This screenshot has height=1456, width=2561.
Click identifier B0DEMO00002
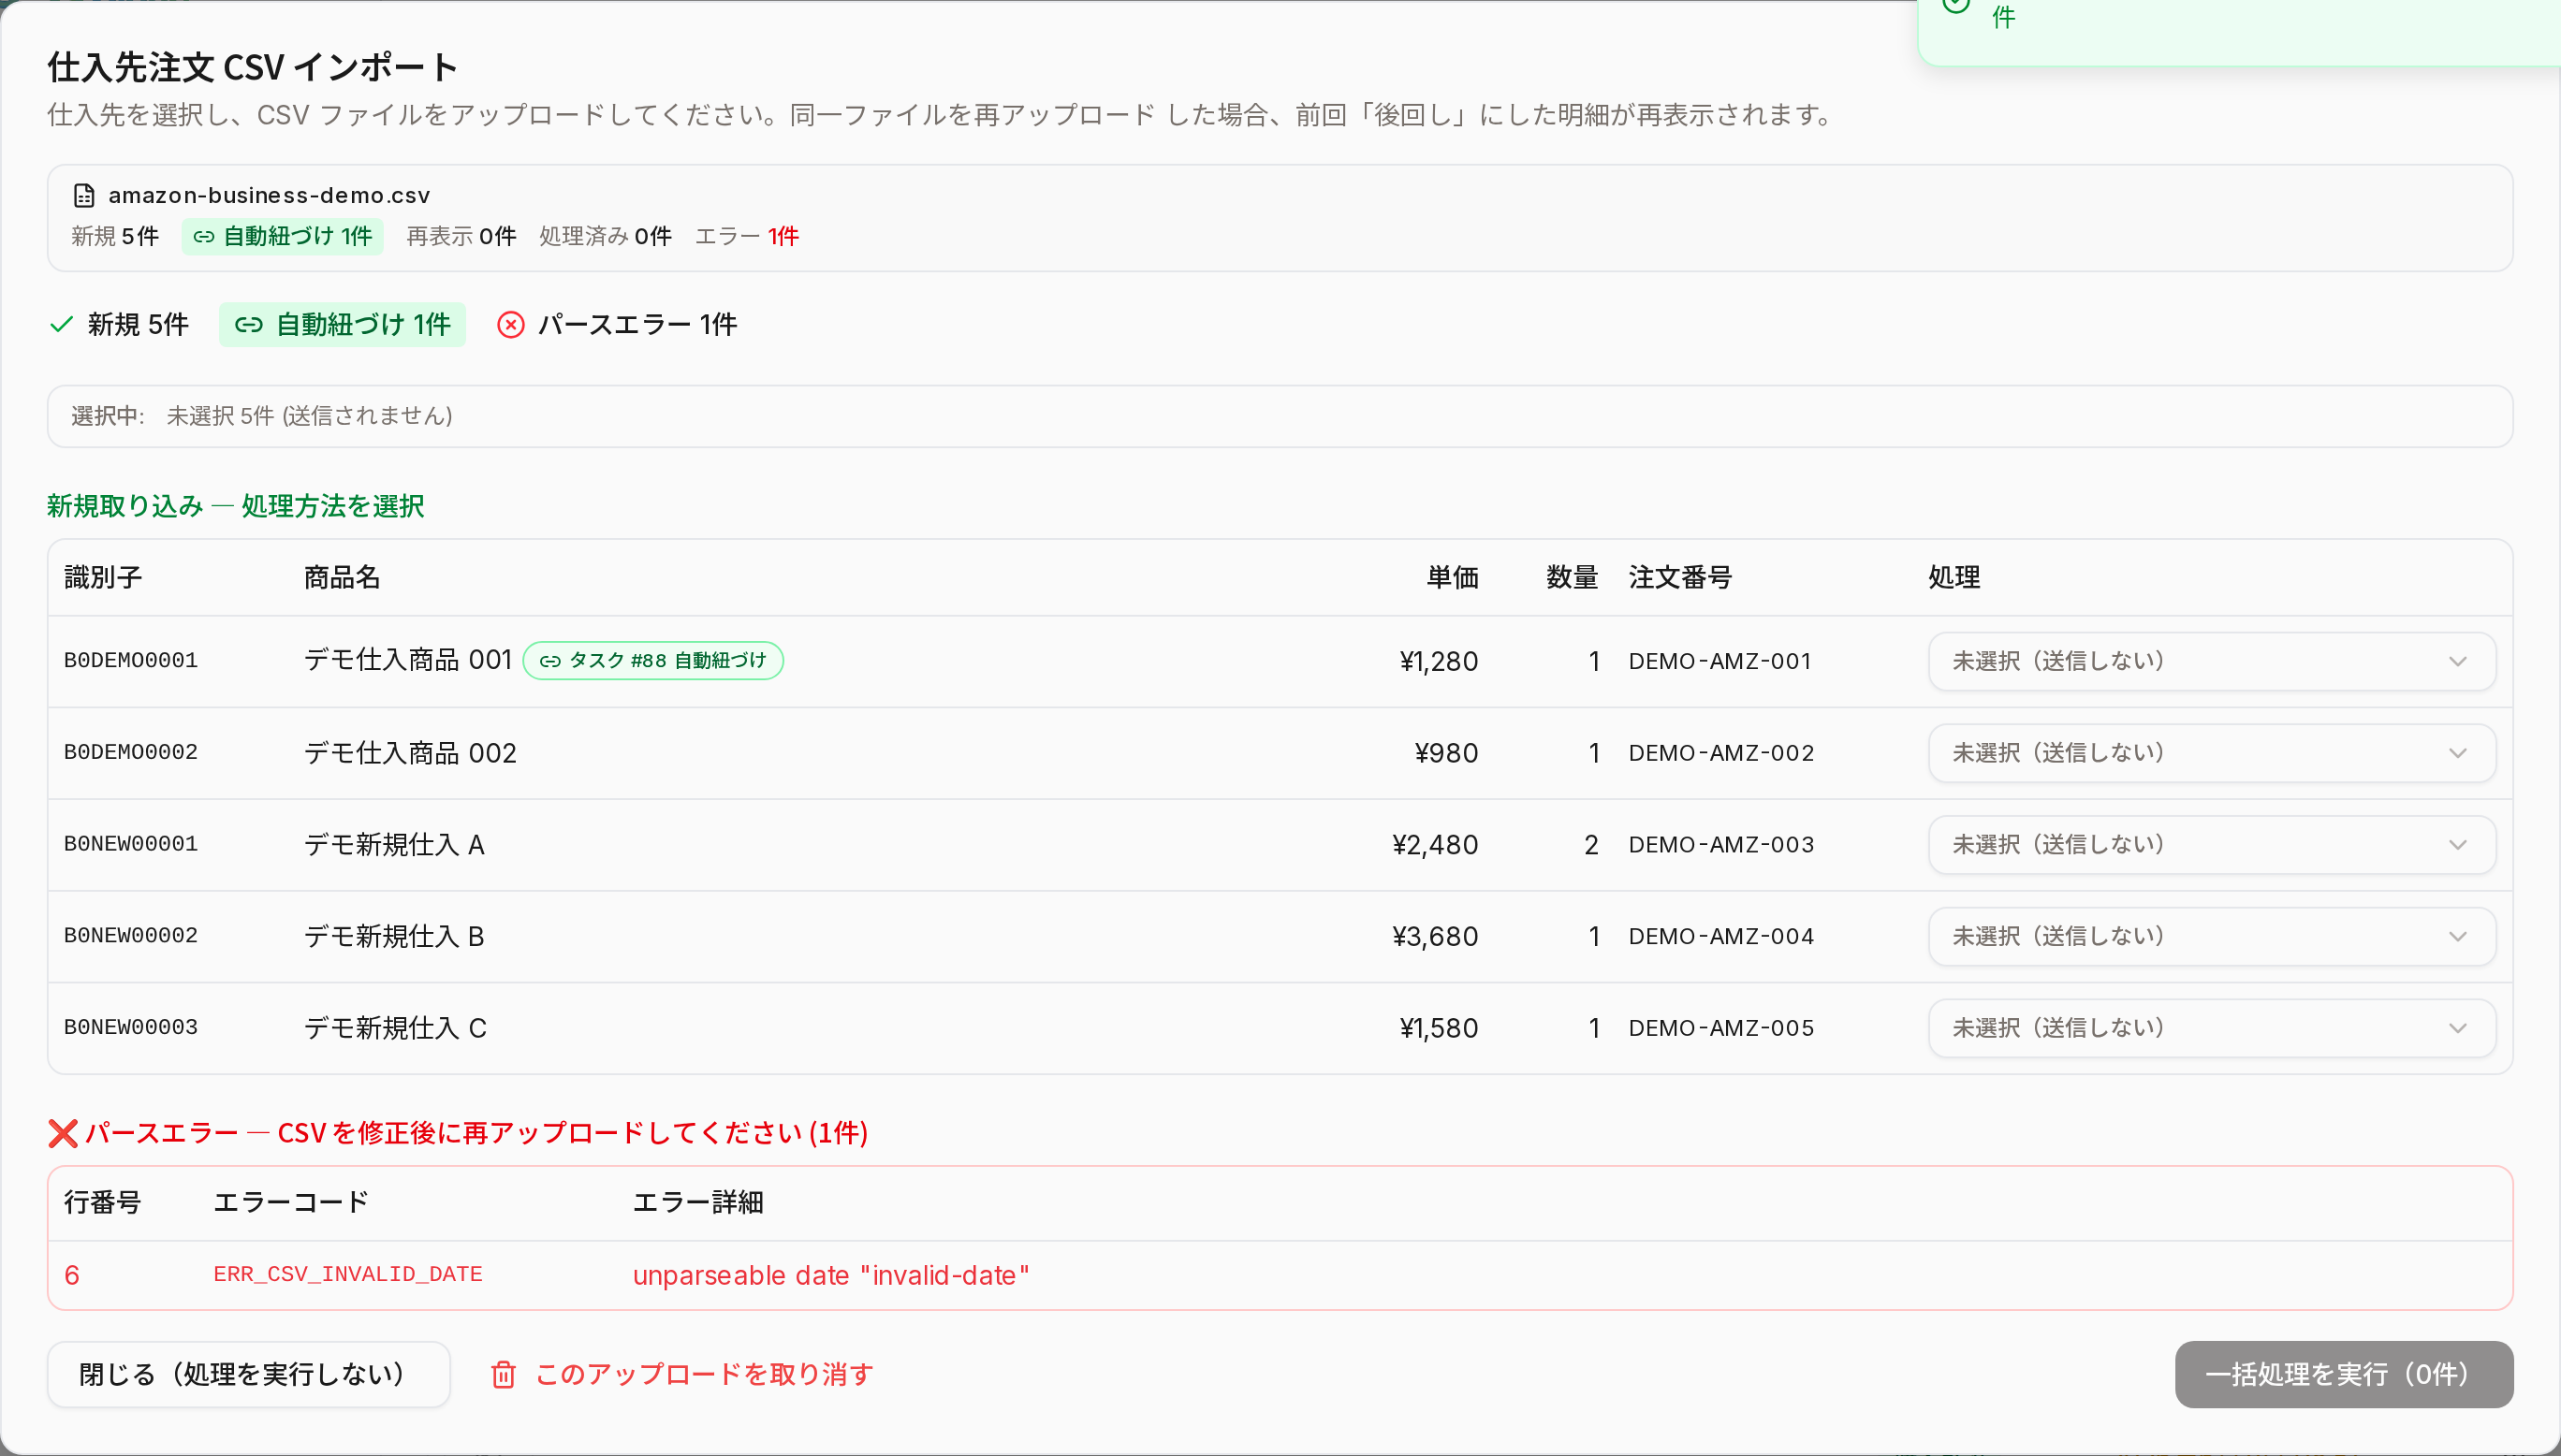(131, 753)
